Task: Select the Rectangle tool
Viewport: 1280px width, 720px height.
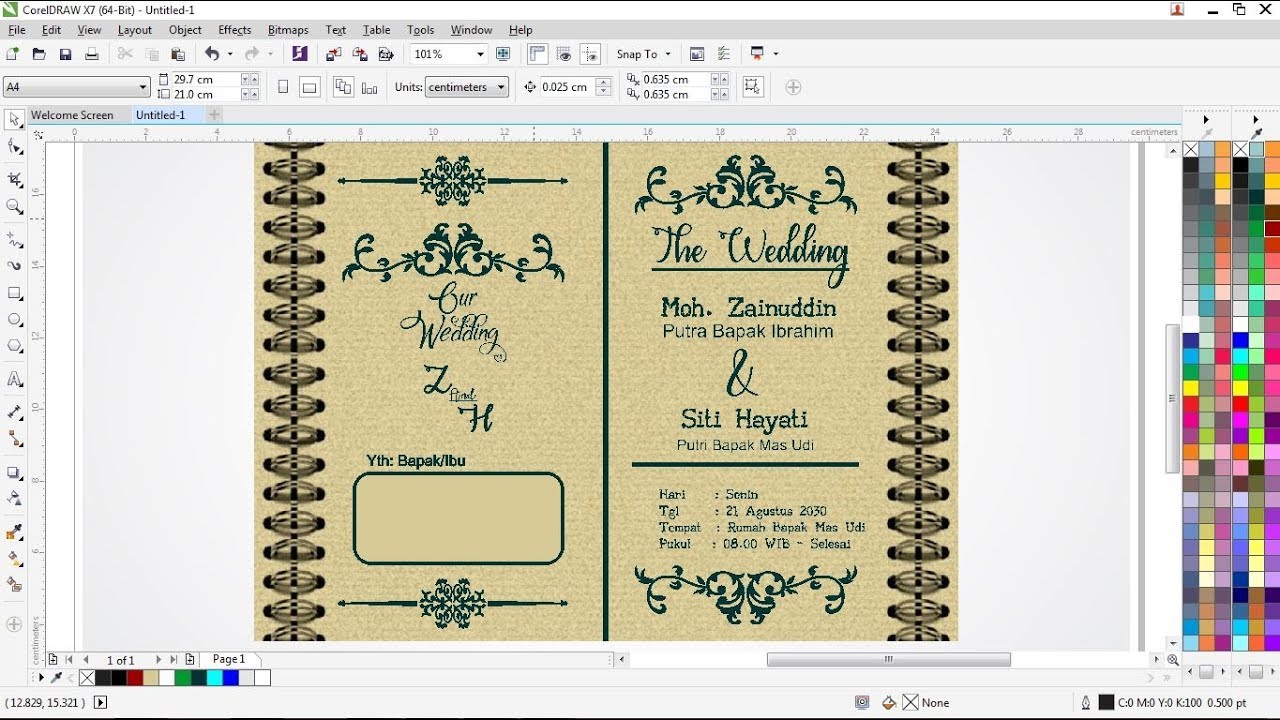Action: coord(14,294)
